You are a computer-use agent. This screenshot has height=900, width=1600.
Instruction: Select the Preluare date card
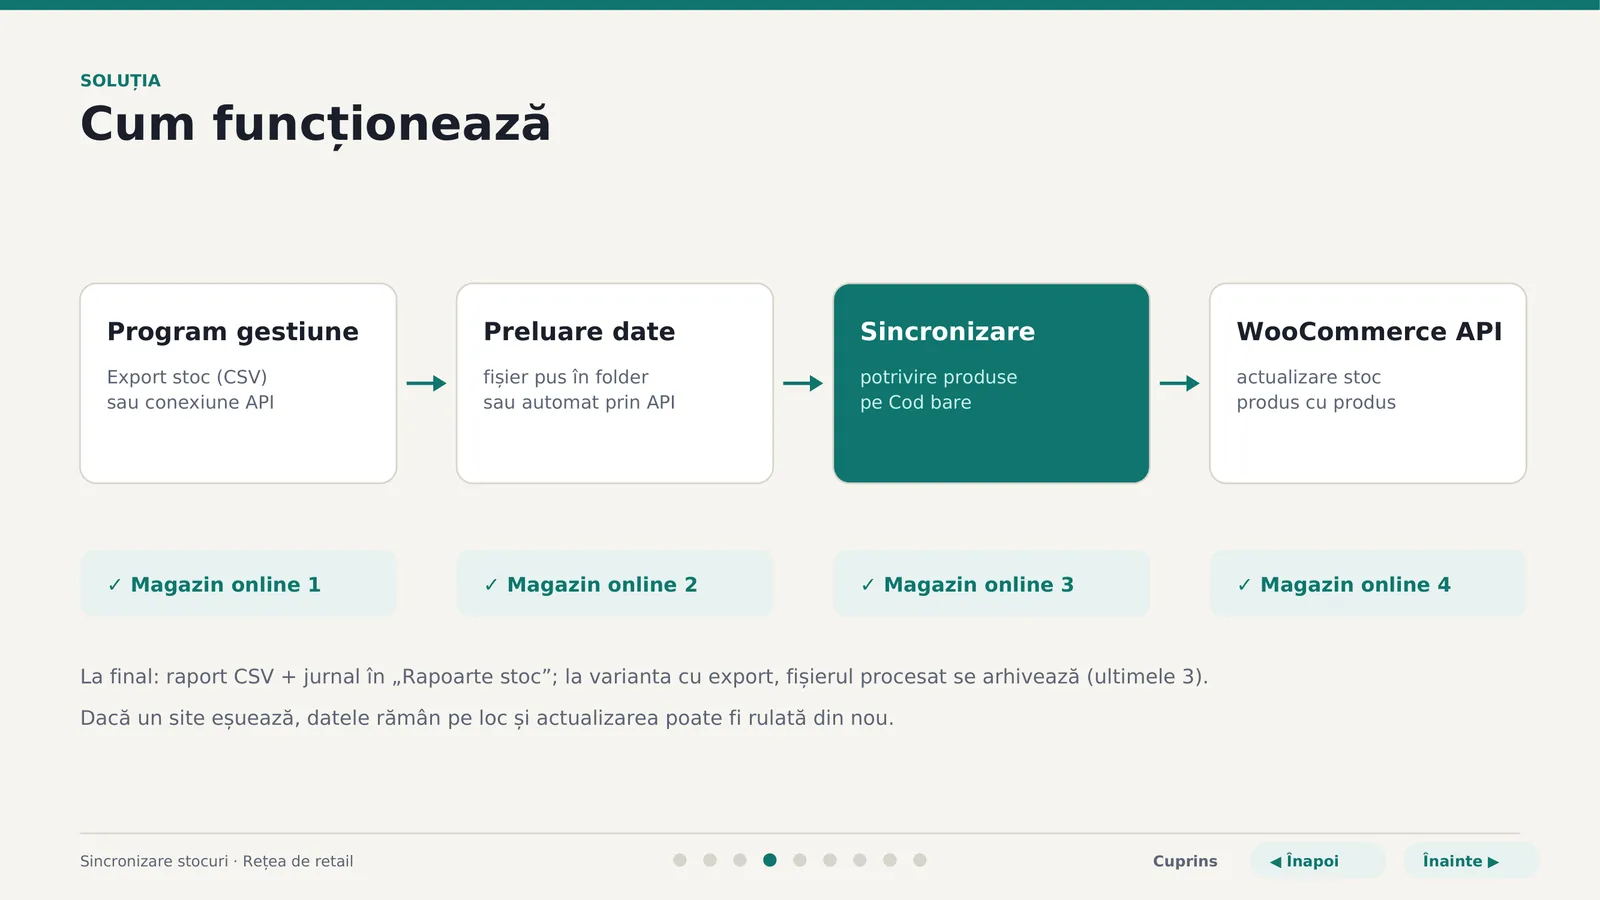click(615, 383)
